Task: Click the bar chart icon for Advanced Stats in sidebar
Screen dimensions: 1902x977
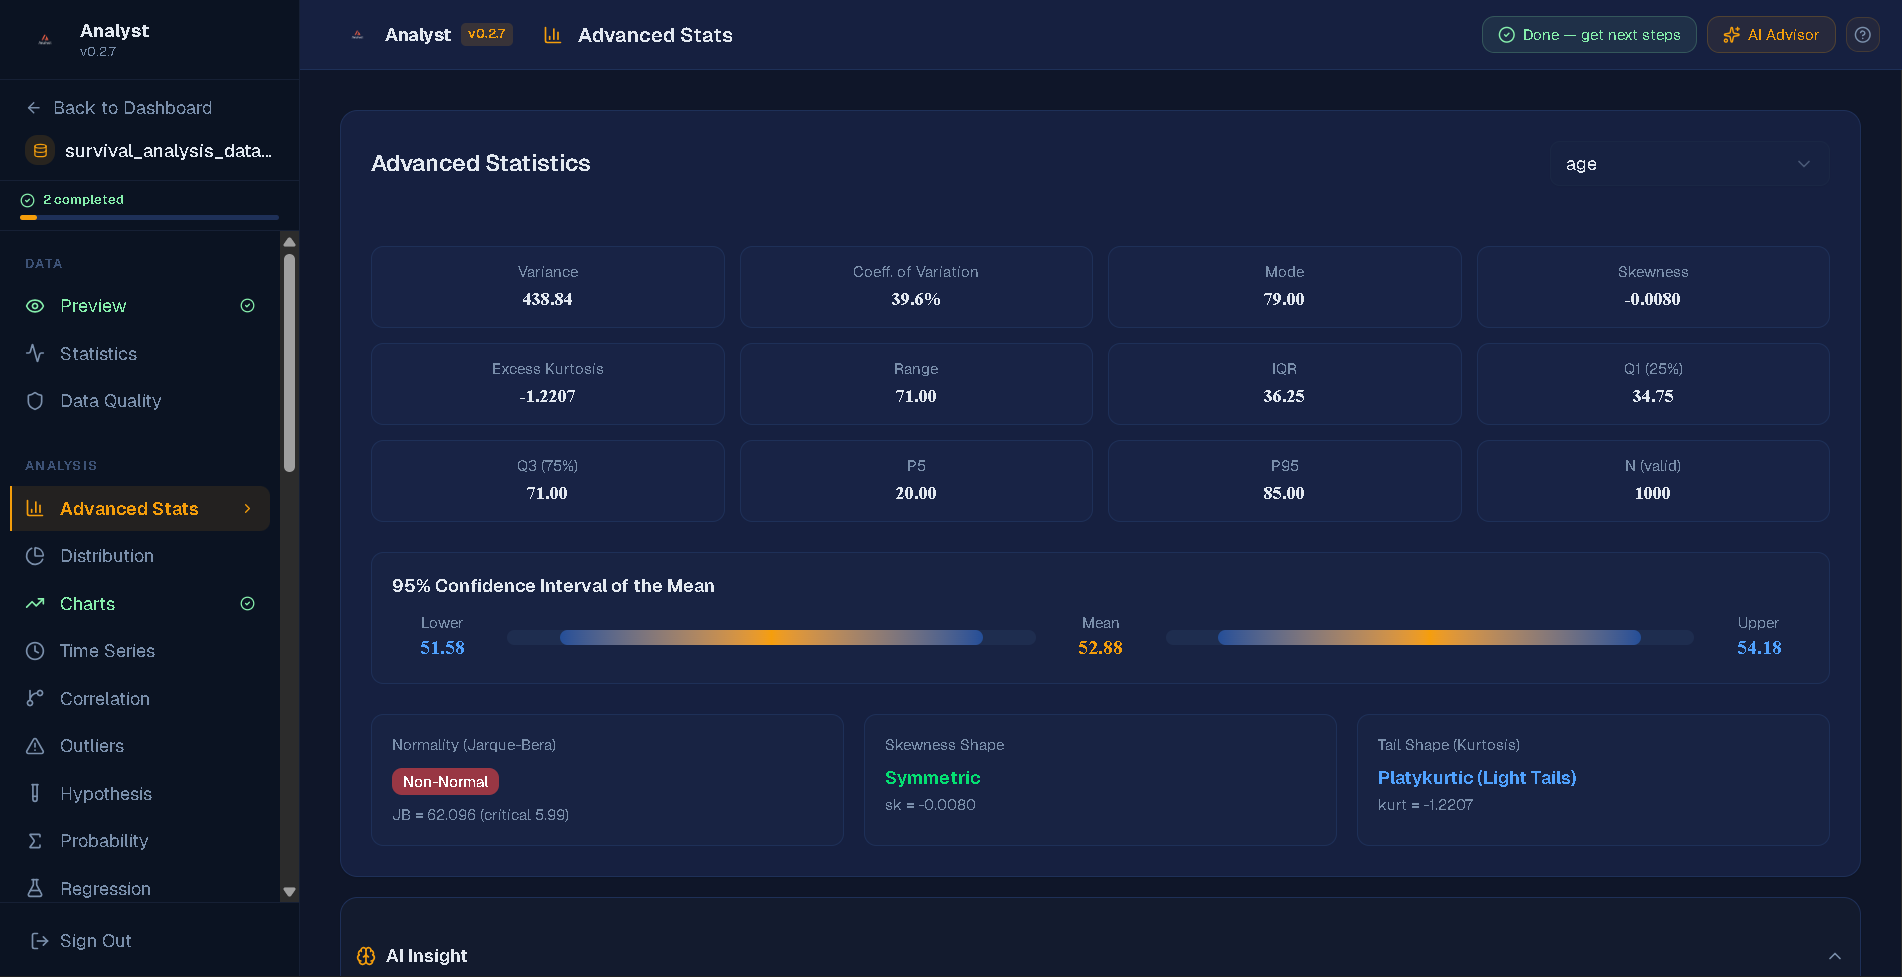Action: [35, 508]
